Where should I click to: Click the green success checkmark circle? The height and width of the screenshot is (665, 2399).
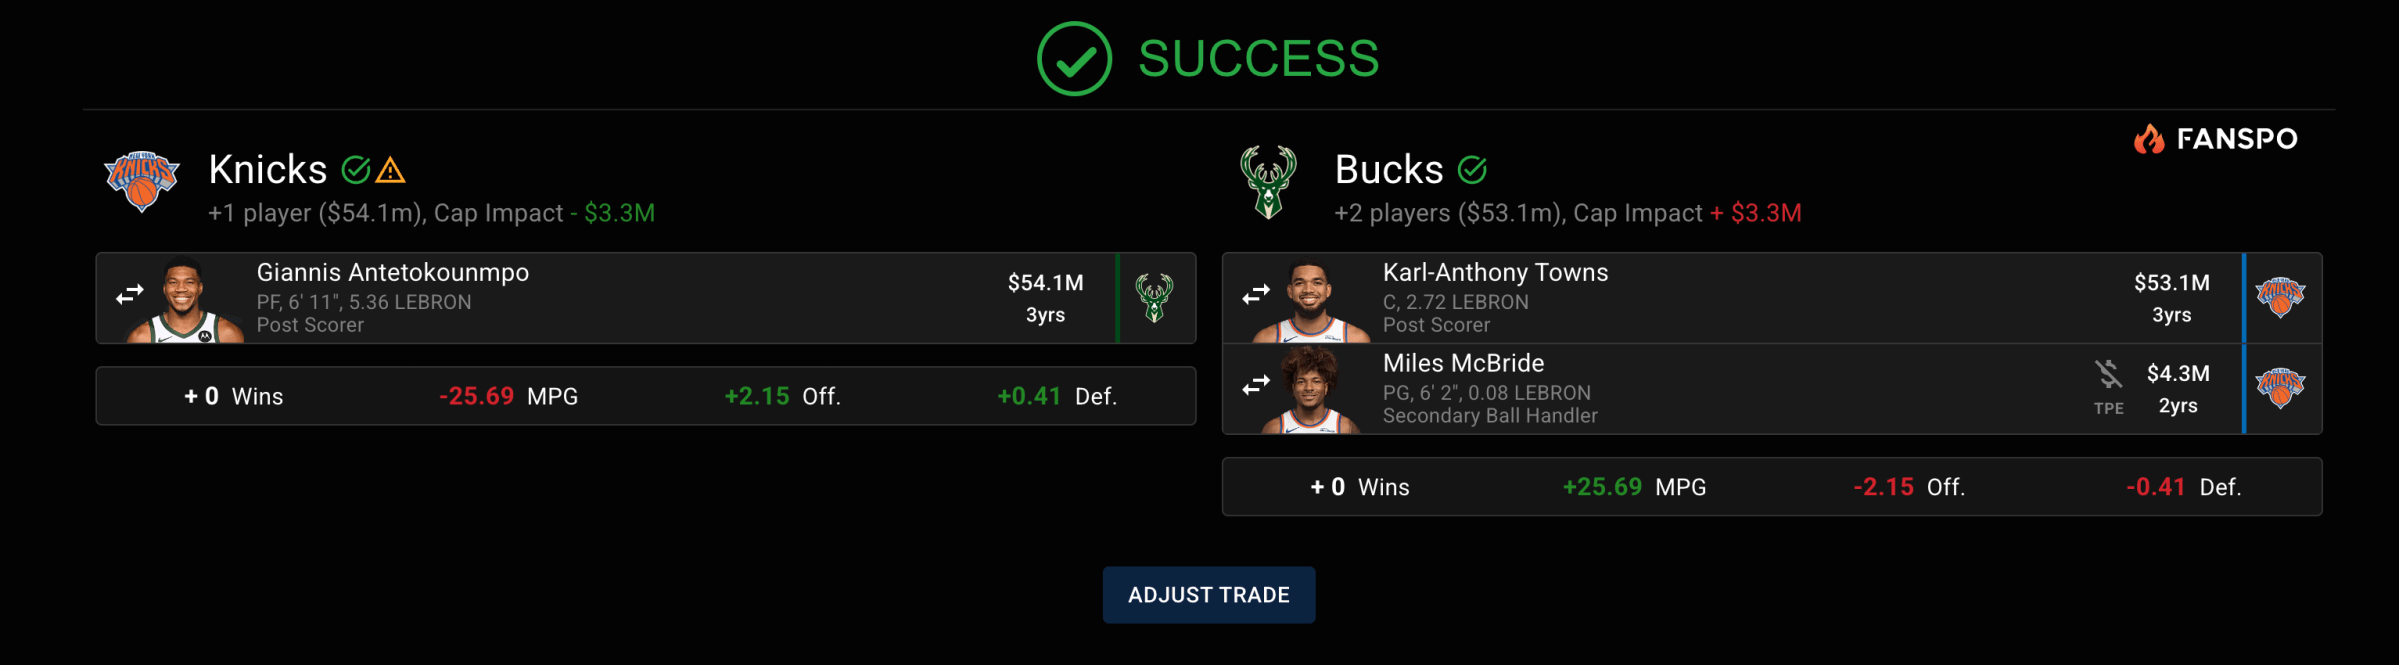(x=1074, y=59)
